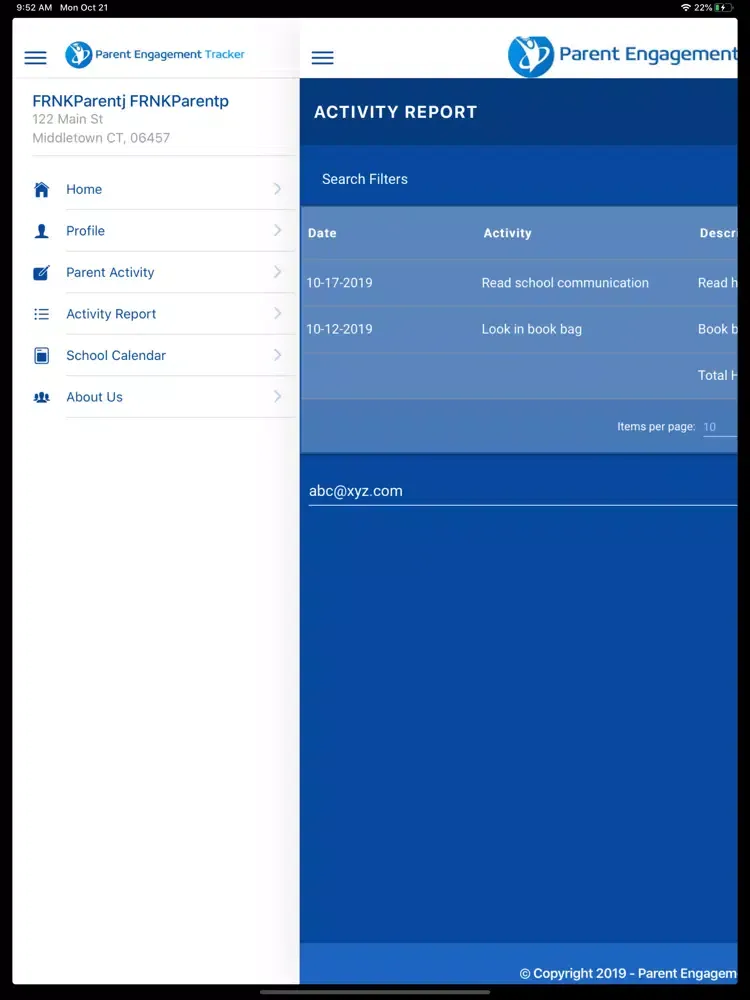Screen dimensions: 750x1000
Task: Tap the hamburger menu in the sidebar header
Action: pos(35,57)
